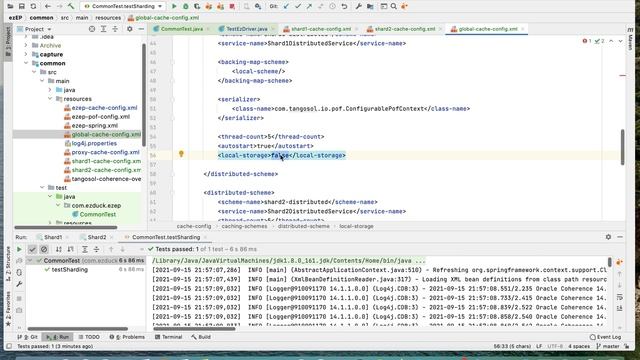Collapse the resources folder under main
640x360 pixels.
50,99
